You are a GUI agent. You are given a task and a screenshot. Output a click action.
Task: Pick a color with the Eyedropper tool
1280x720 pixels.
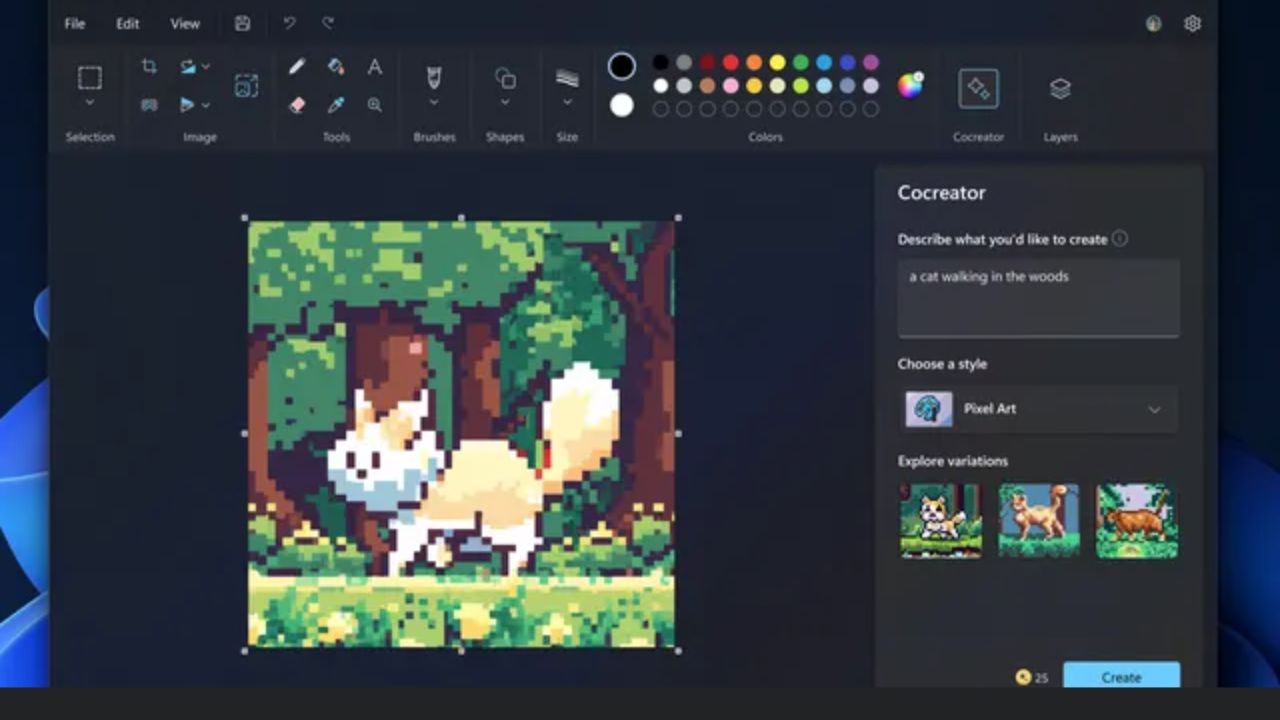[x=336, y=106]
